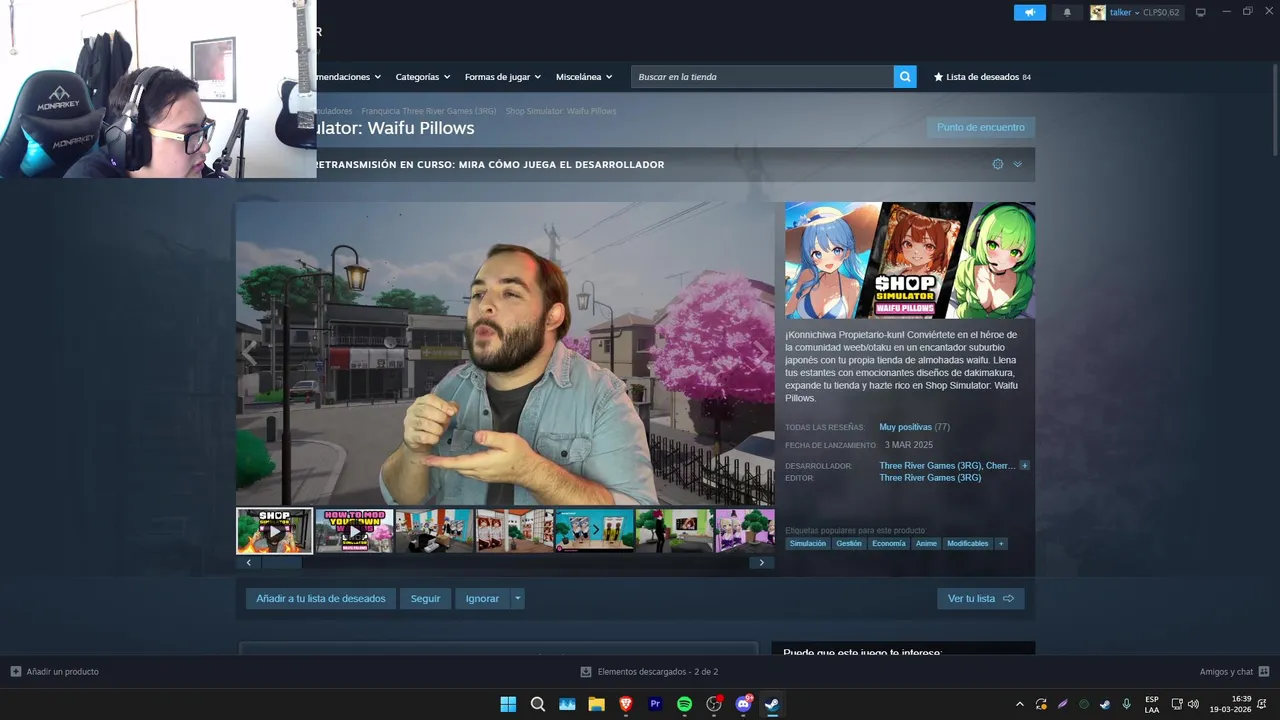
Task: Focus the Buscar en la tienda field
Action: click(763, 77)
